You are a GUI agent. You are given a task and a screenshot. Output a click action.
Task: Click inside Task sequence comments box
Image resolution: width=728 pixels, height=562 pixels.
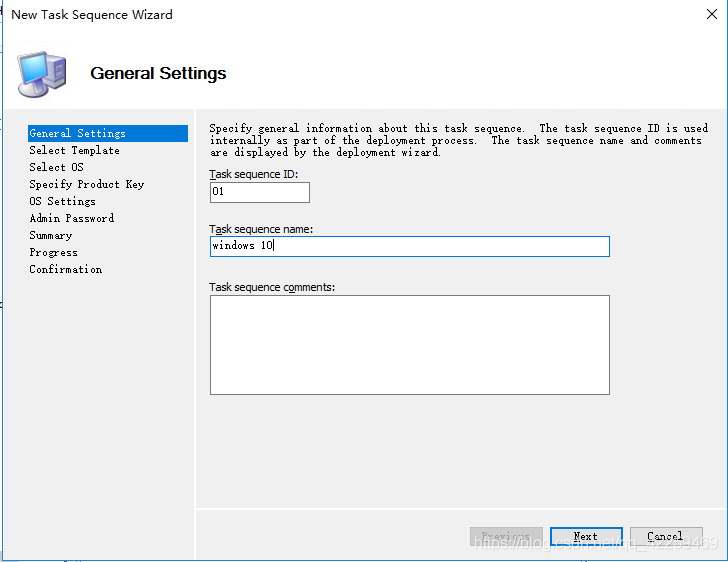point(409,344)
